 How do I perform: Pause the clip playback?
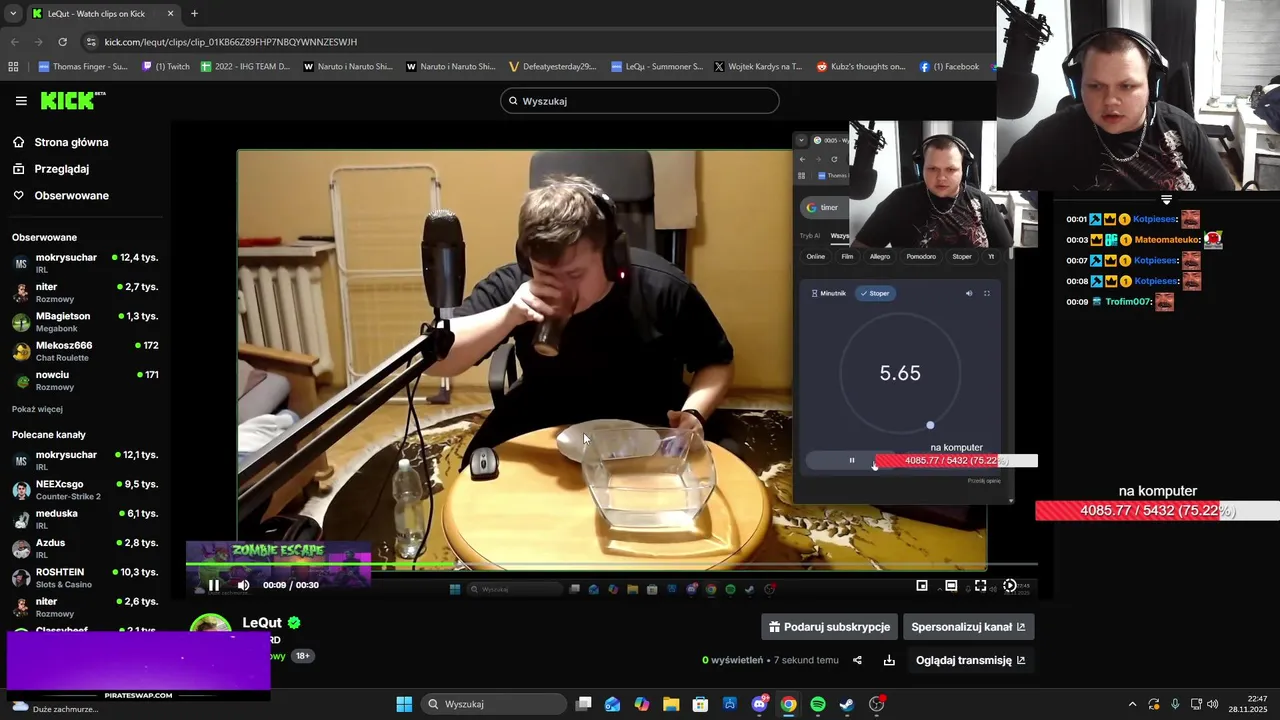click(x=214, y=585)
